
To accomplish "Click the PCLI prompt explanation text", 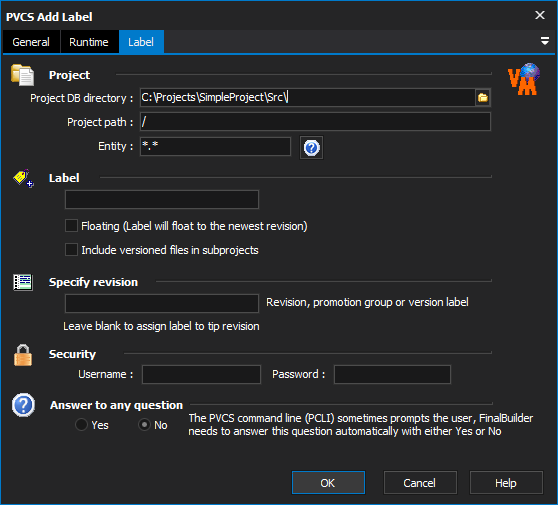I will coord(360,425).
